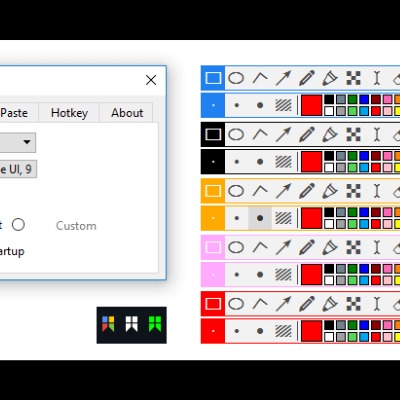Switch to the Hotkey tab

(x=69, y=113)
